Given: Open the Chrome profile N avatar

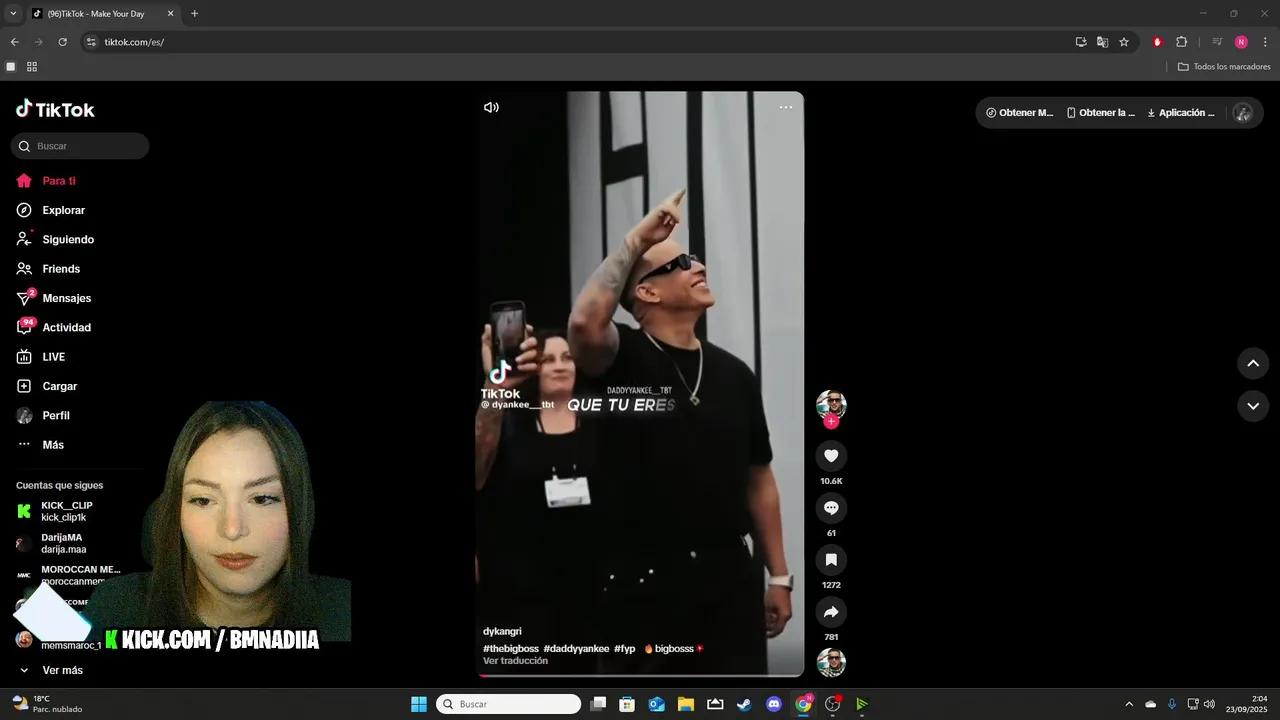Looking at the screenshot, I should pyautogui.click(x=1241, y=42).
